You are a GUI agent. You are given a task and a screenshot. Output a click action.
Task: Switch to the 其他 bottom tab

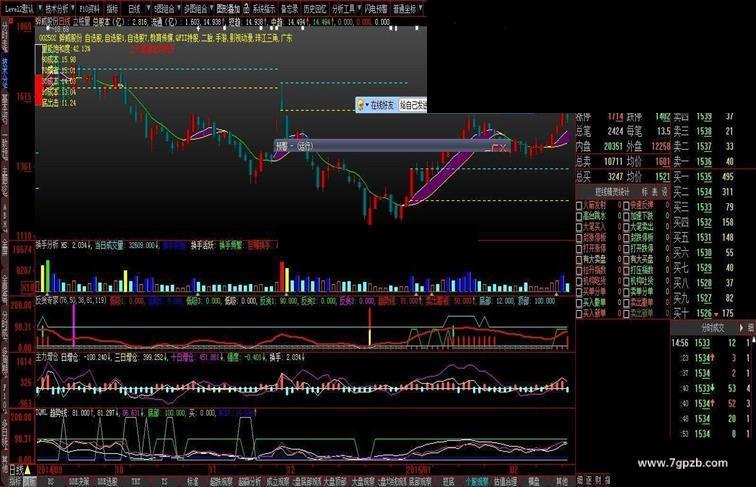[562, 482]
